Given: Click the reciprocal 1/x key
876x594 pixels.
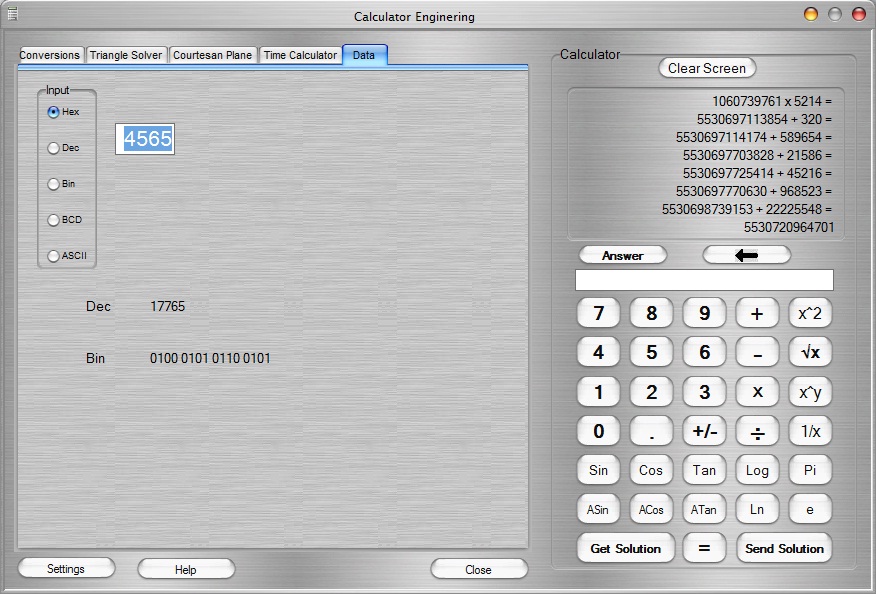Looking at the screenshot, I should [x=810, y=431].
